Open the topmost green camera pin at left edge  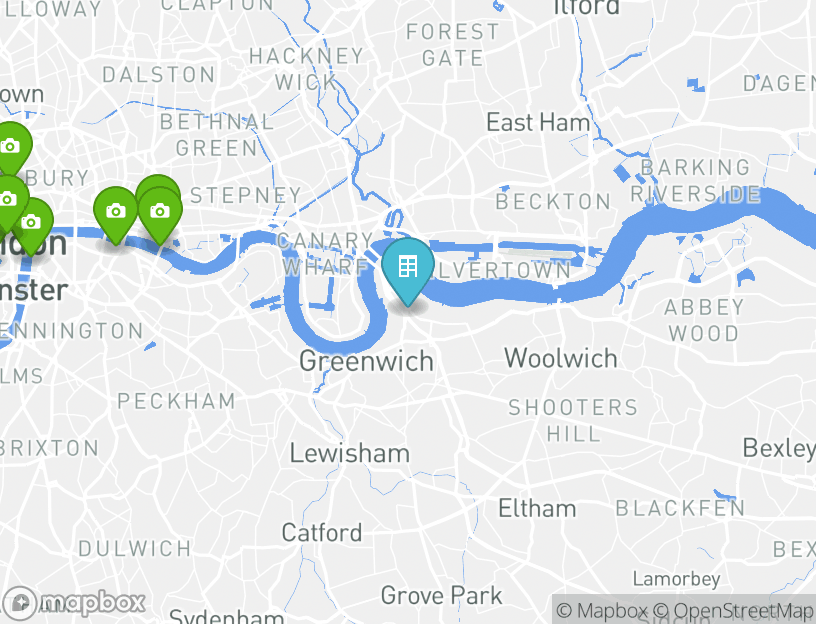point(11,148)
